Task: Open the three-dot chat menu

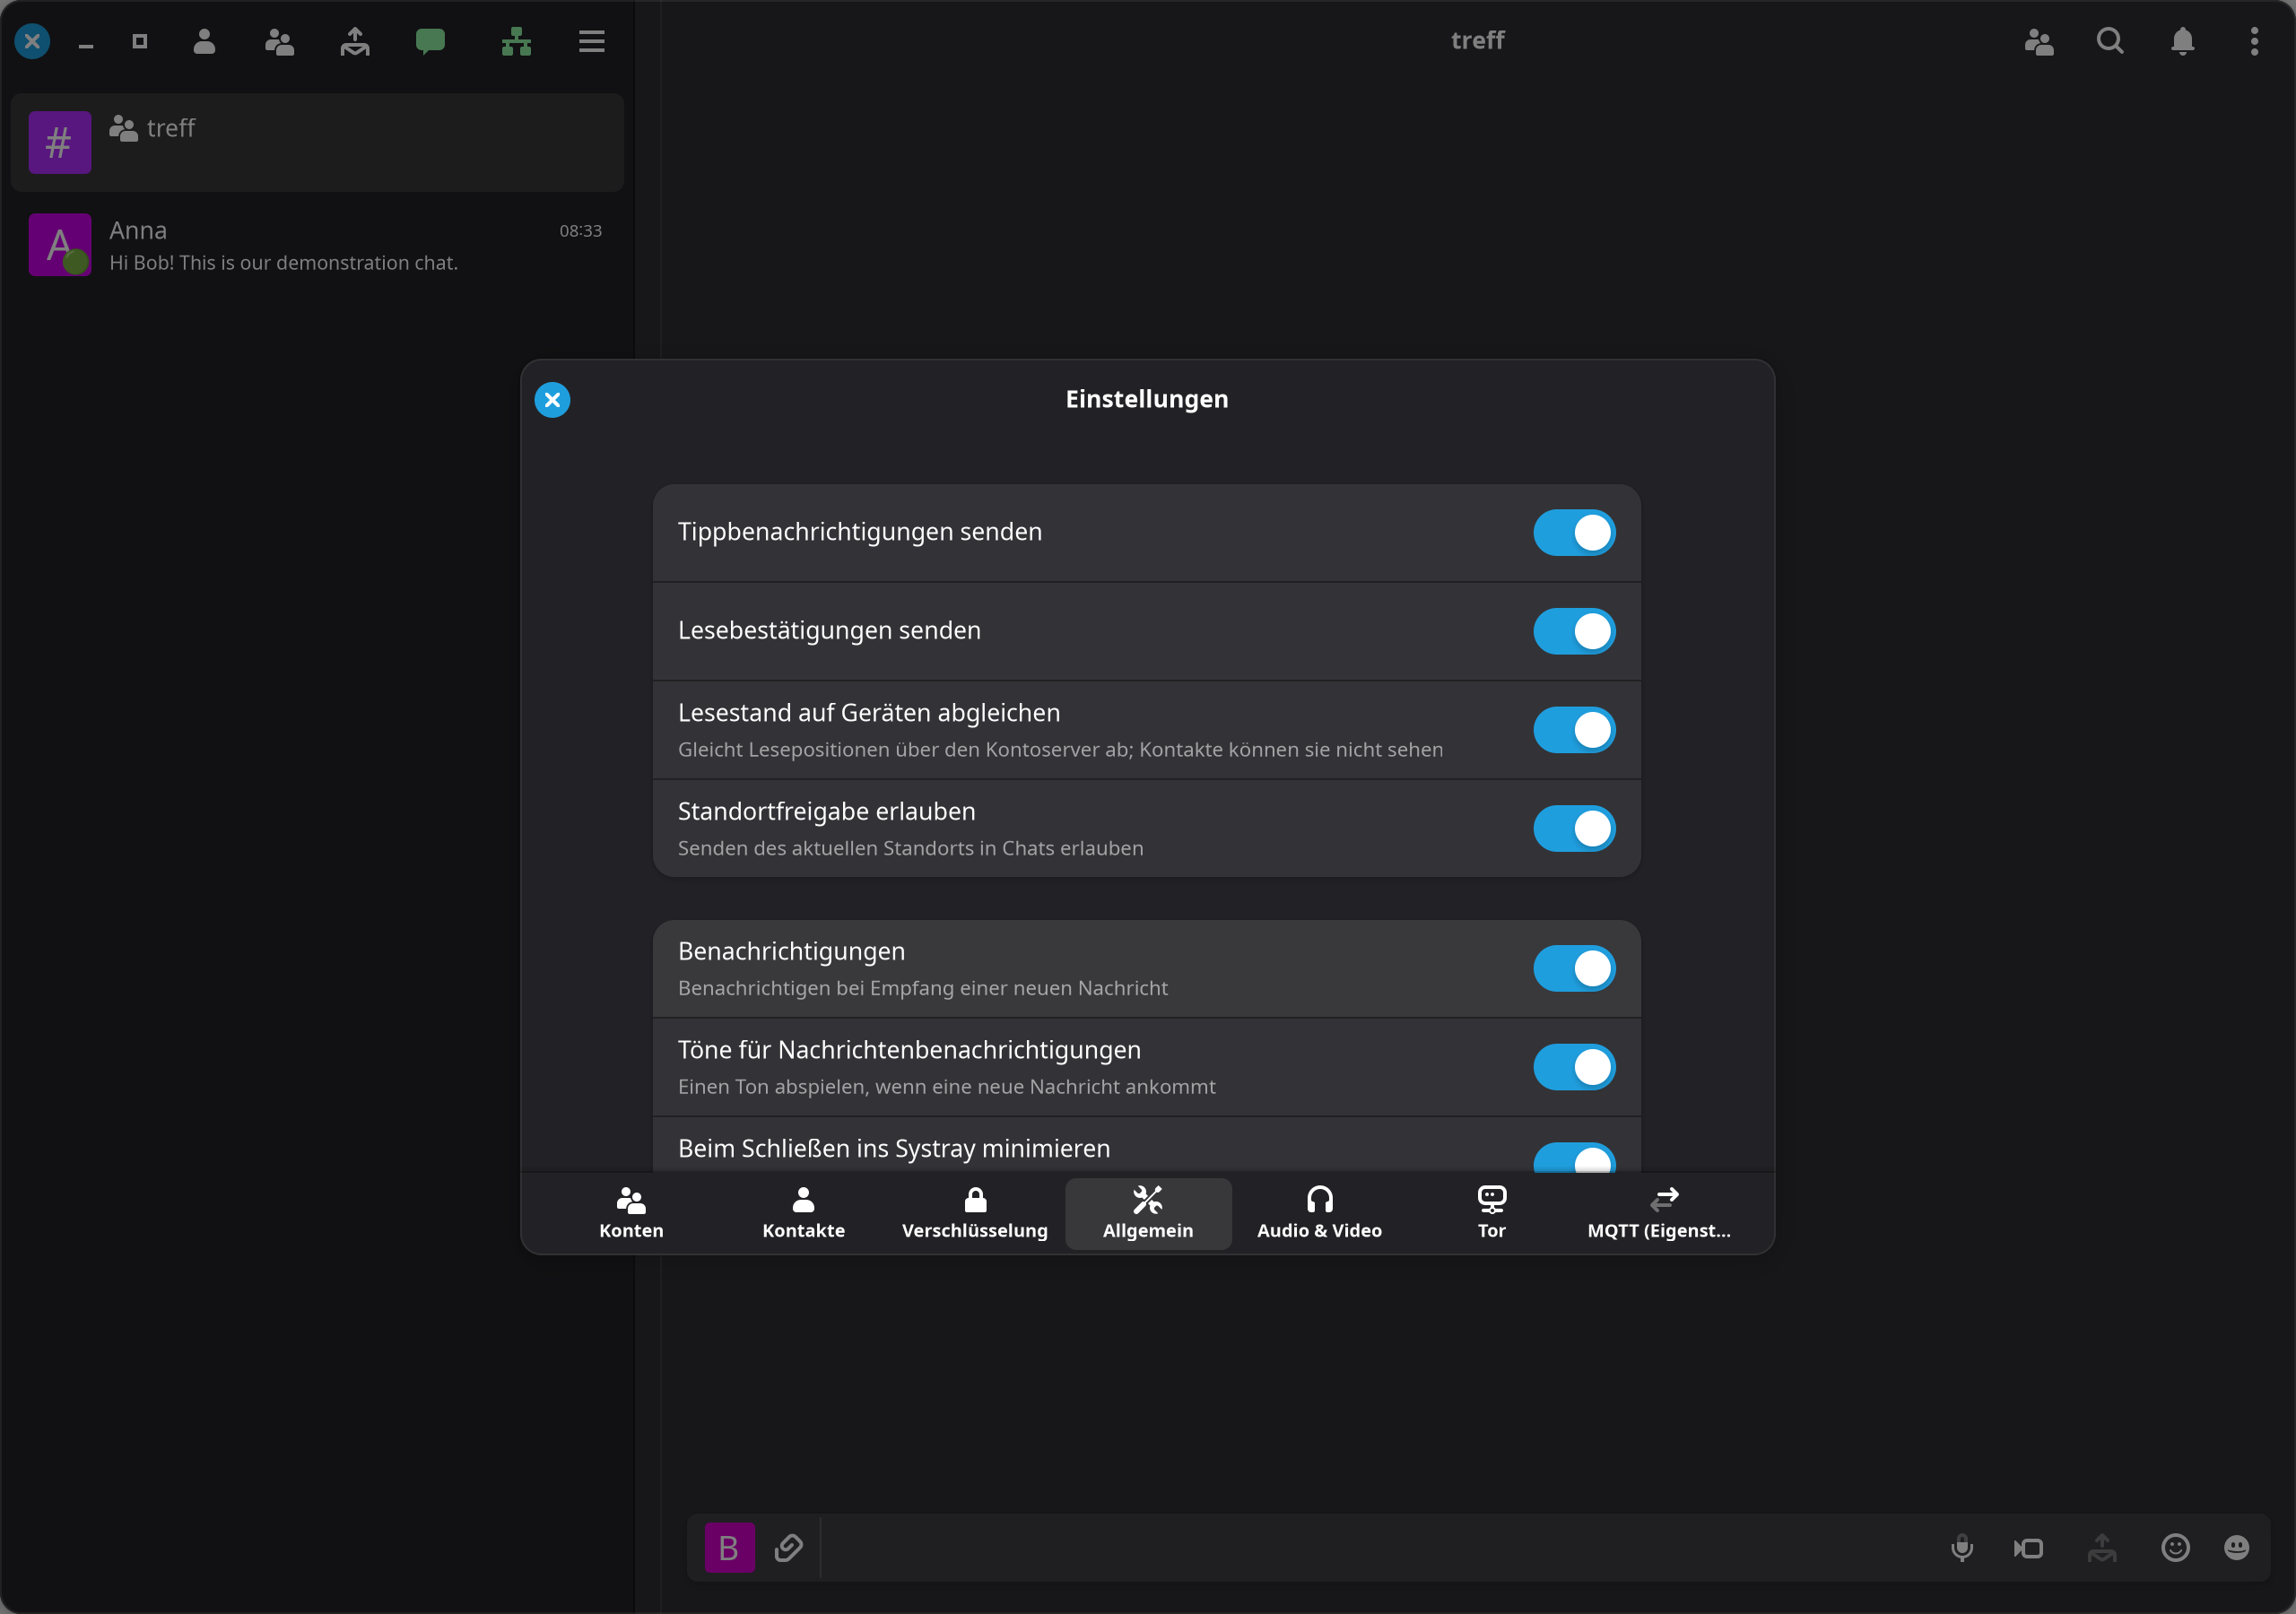Action: (x=2254, y=41)
